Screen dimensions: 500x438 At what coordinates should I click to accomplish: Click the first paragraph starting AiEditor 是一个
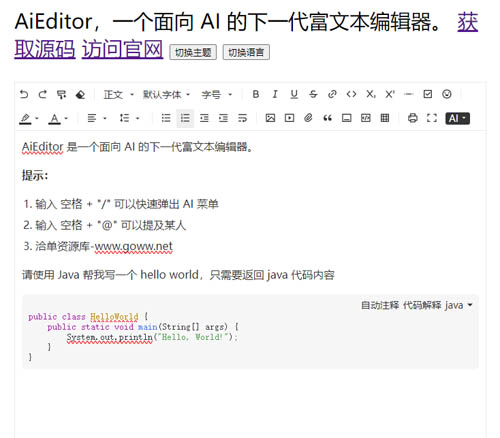click(x=137, y=147)
